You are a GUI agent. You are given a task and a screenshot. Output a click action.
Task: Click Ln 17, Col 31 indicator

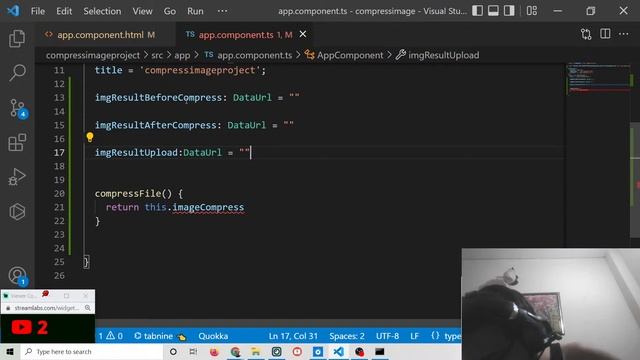293,336
